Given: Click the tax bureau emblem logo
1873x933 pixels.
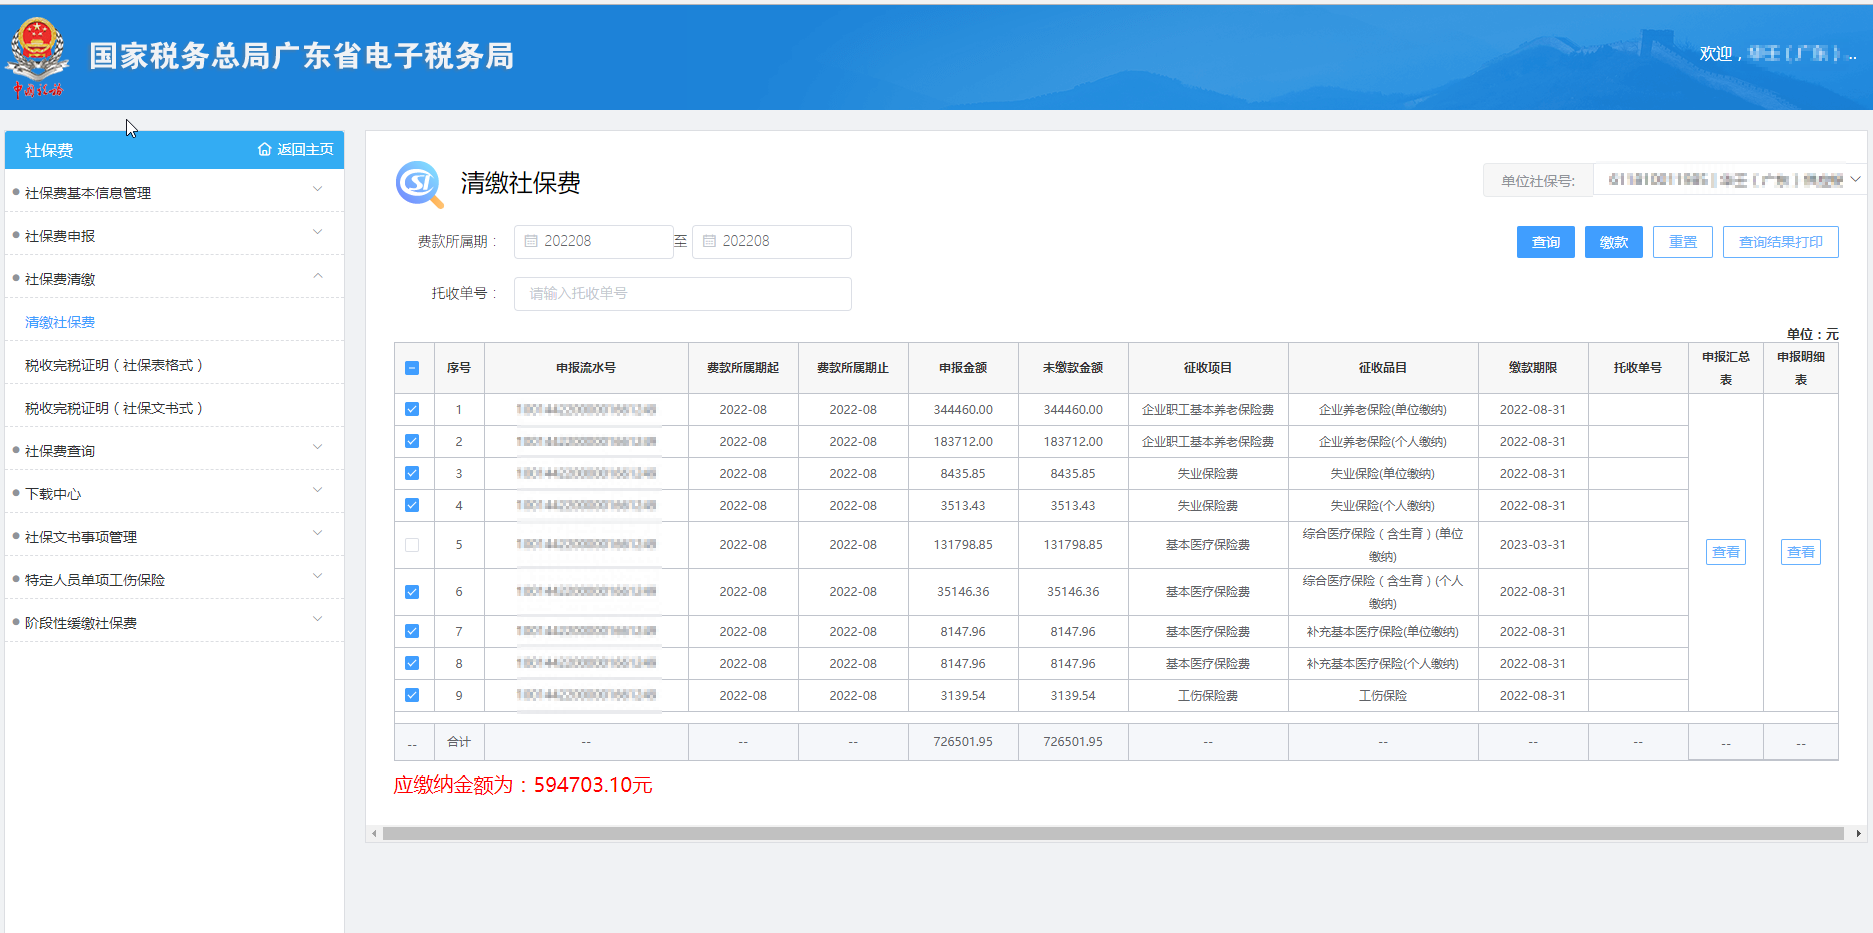Looking at the screenshot, I should tap(38, 55).
